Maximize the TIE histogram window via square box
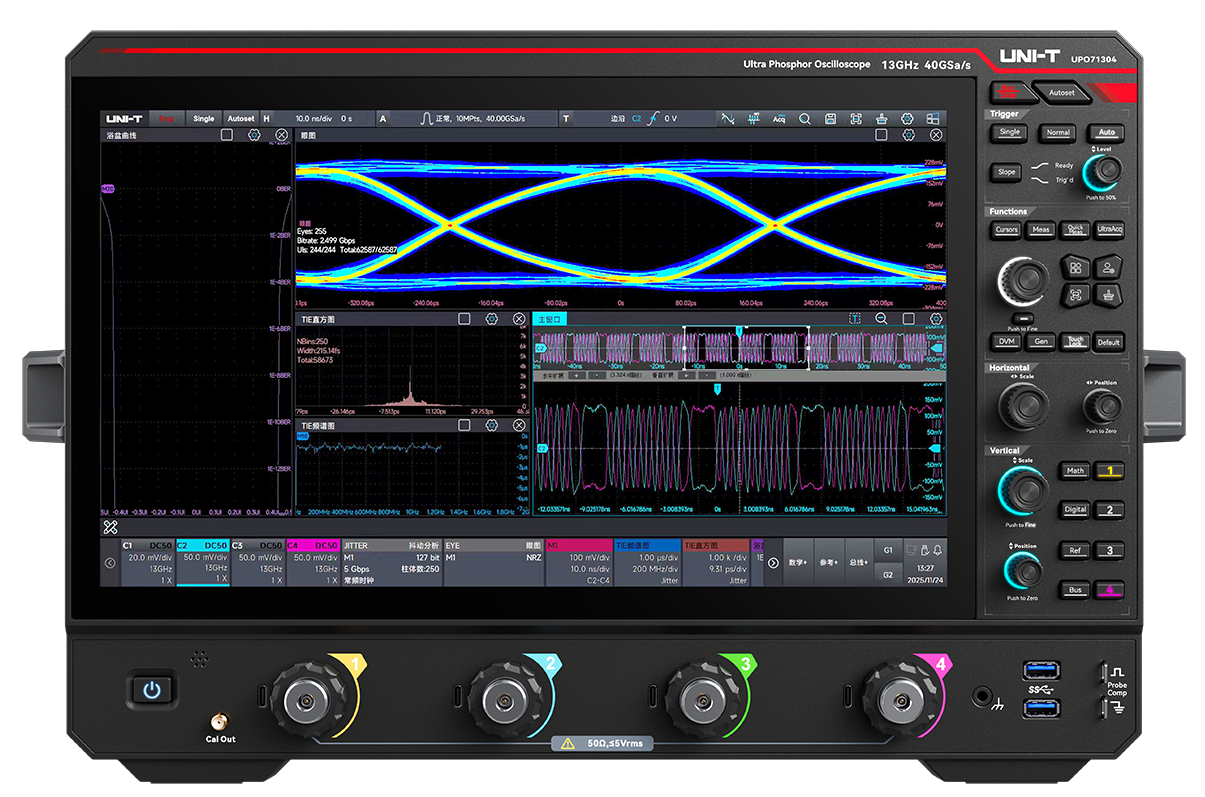Image resolution: width=1205 pixels, height=797 pixels. click(x=464, y=319)
